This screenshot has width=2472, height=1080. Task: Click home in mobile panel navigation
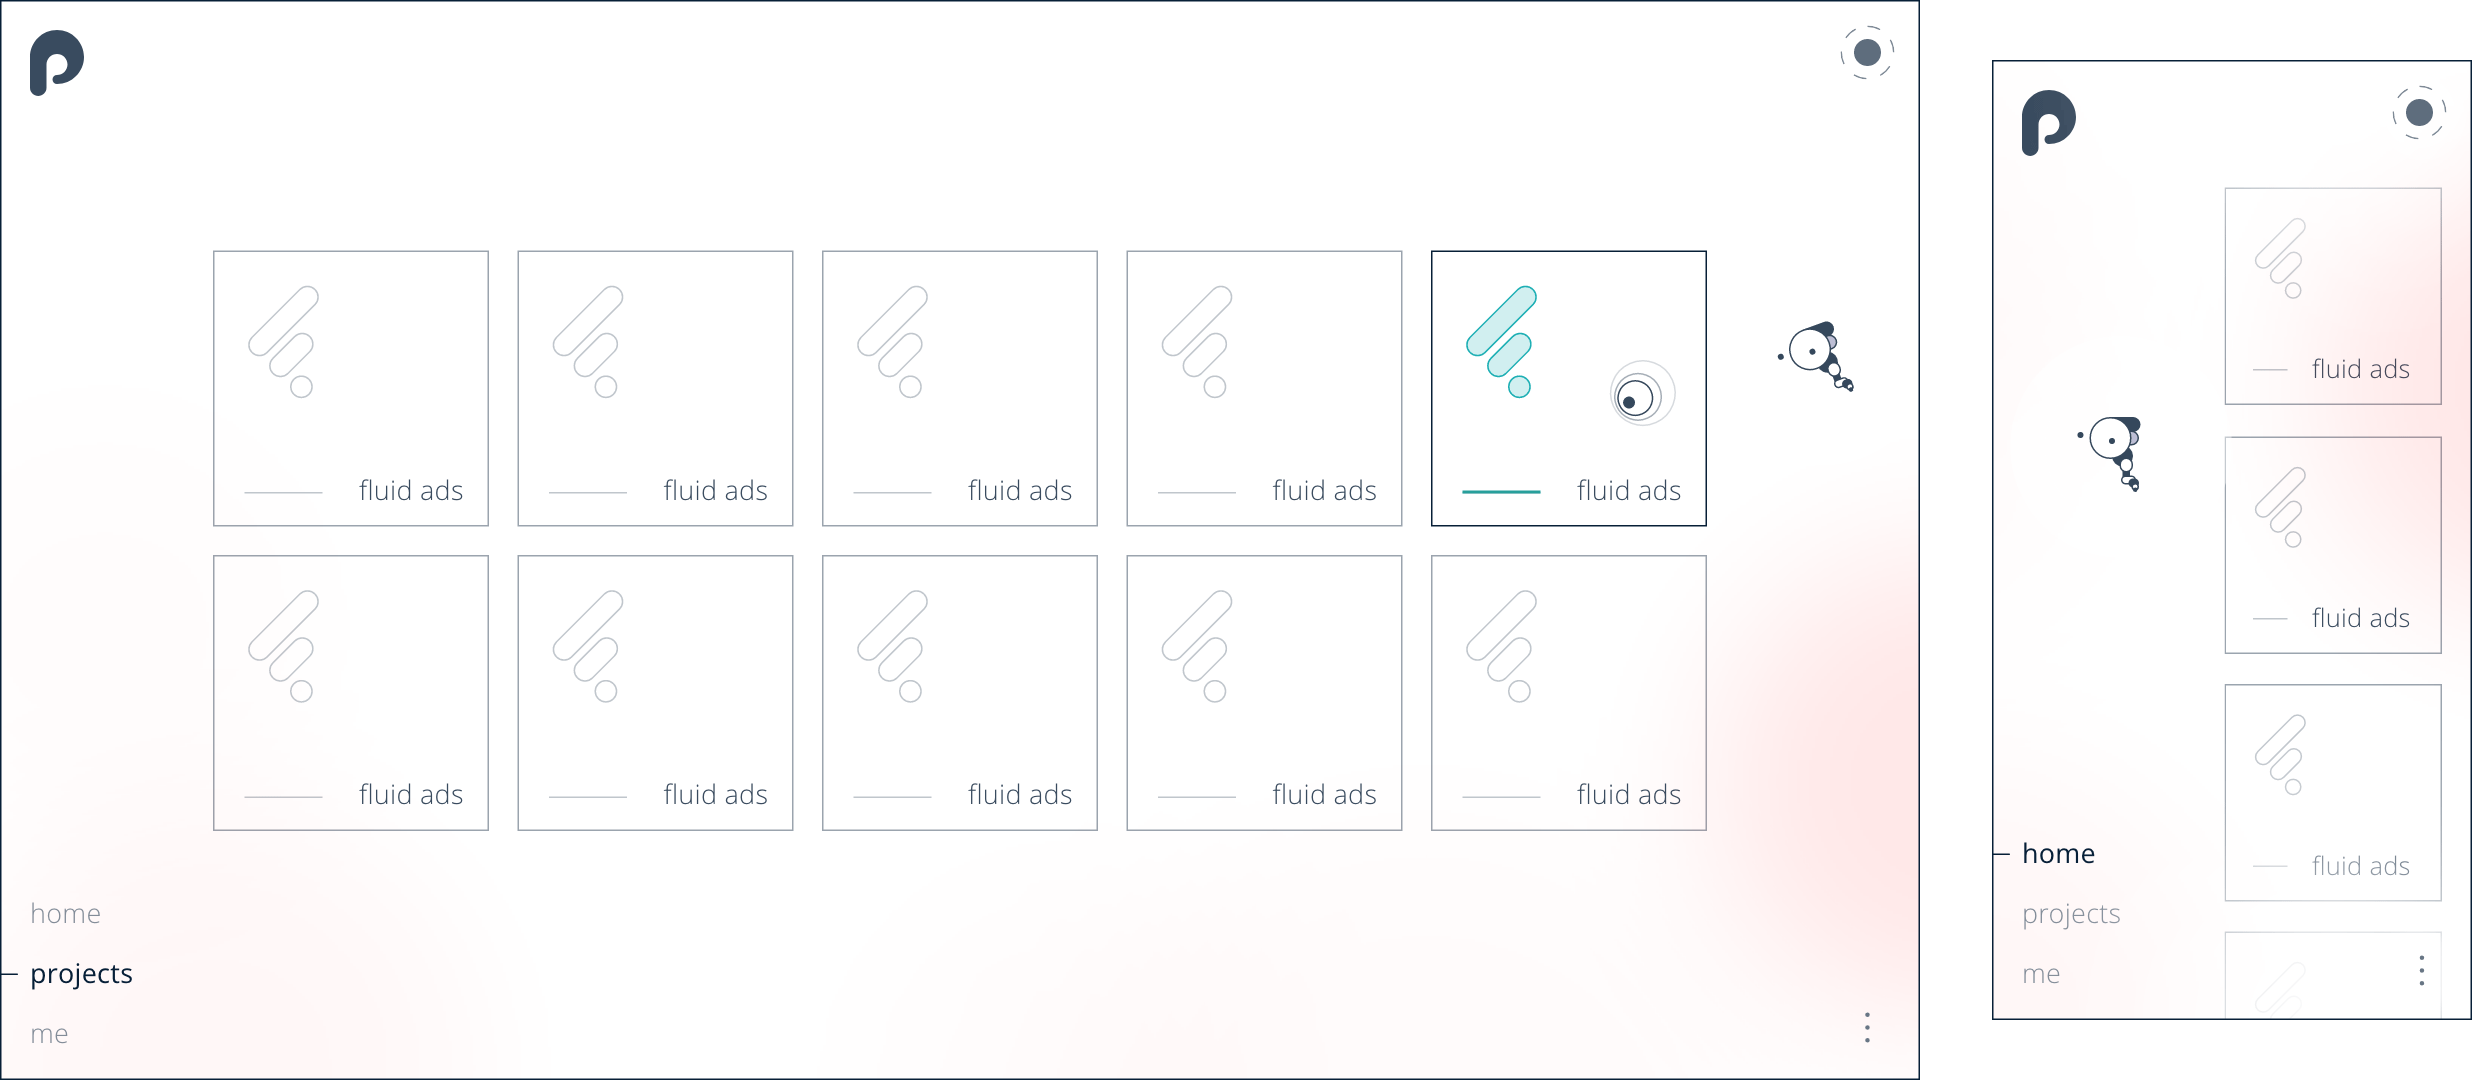[x=2058, y=853]
